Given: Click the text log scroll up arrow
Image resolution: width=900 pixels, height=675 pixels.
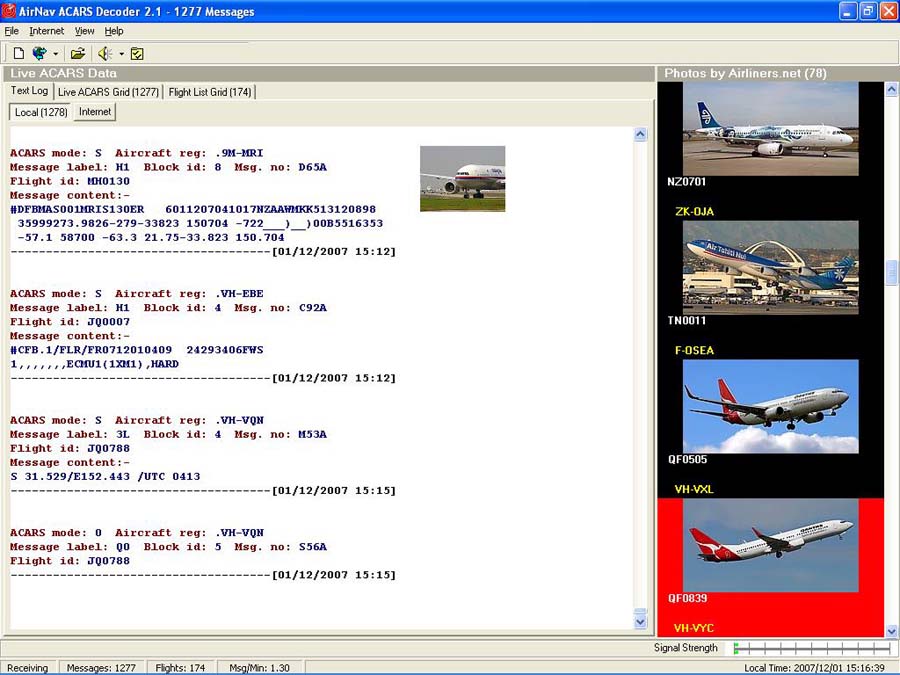Looking at the screenshot, I should tap(641, 134).
